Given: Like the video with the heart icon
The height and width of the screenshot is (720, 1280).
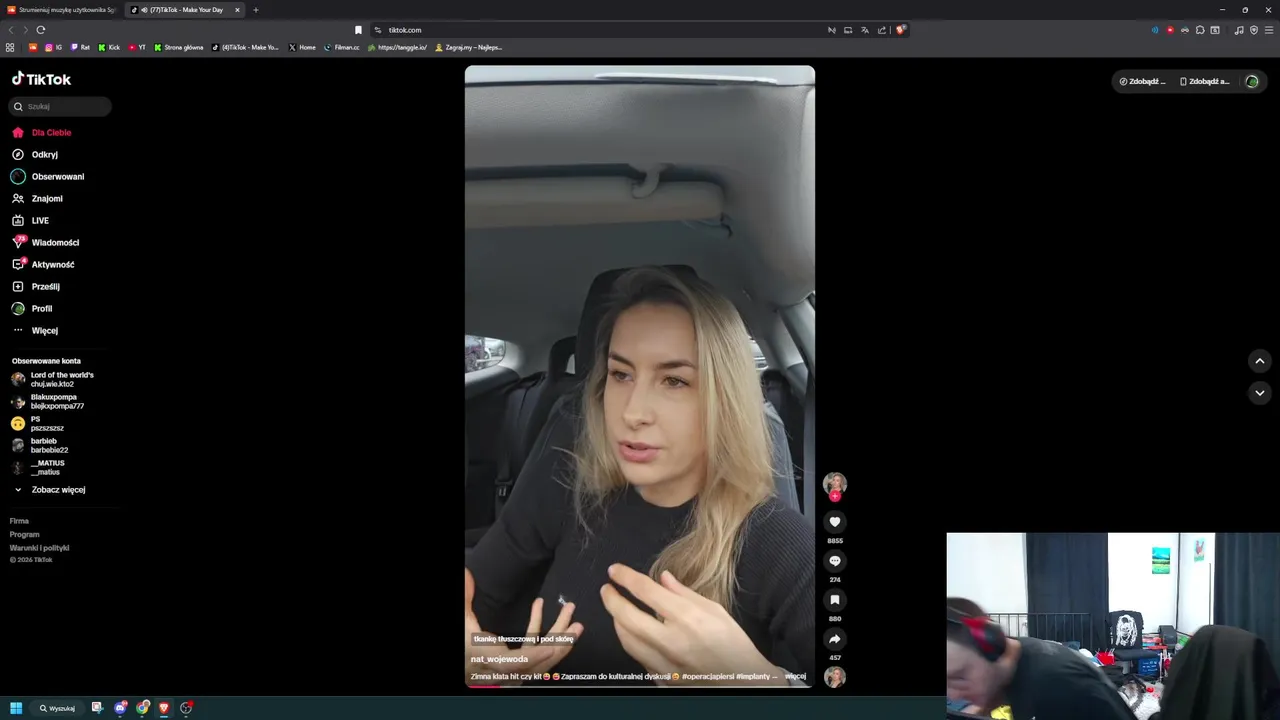Looking at the screenshot, I should click(x=835, y=522).
